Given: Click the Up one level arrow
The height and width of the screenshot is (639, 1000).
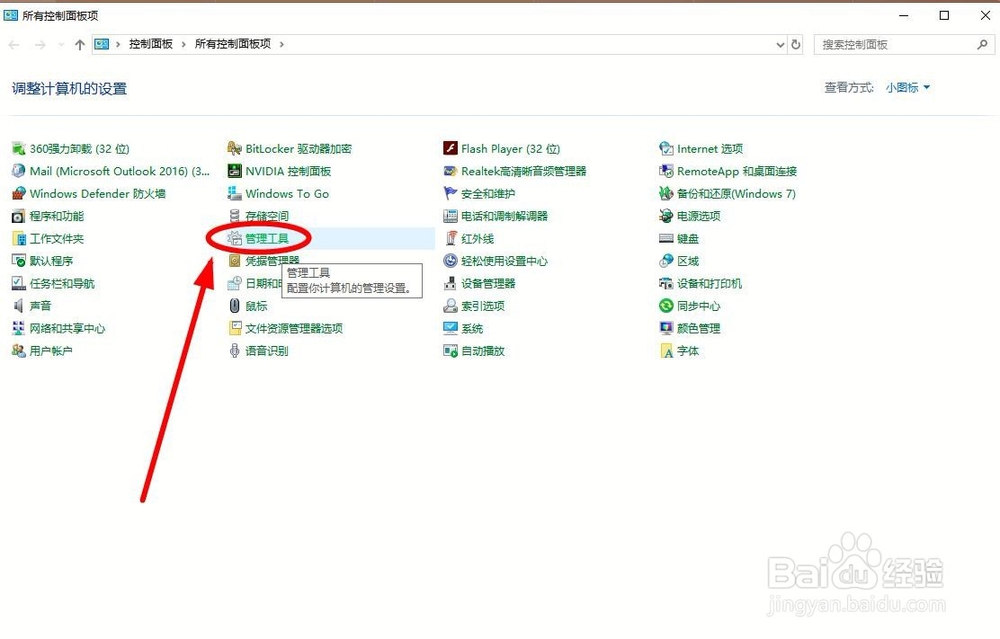Looking at the screenshot, I should click(x=80, y=45).
